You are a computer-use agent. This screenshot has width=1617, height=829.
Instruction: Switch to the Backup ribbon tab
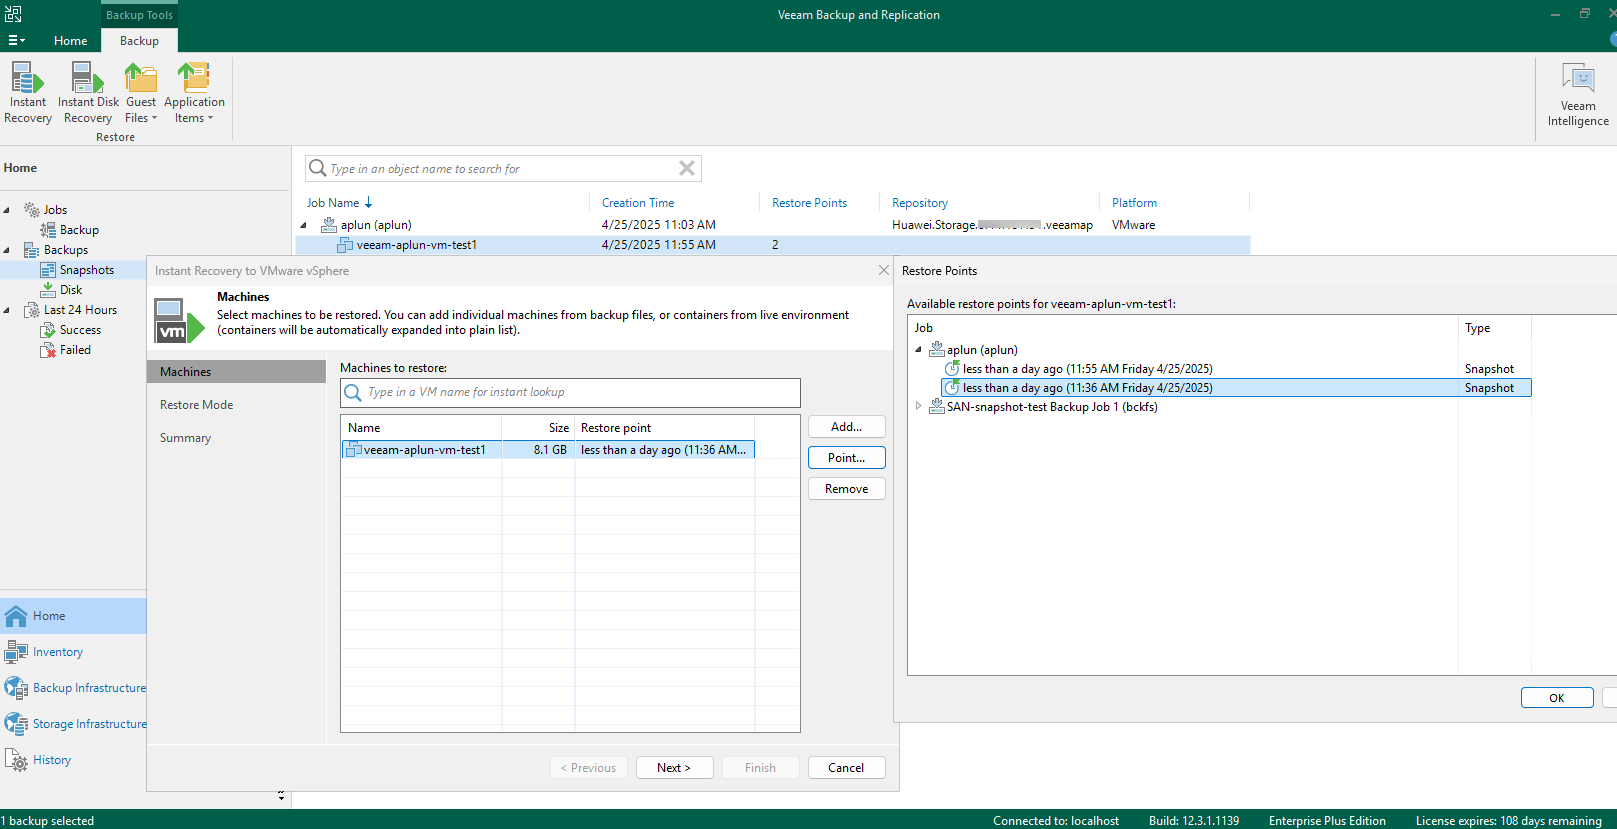coord(139,41)
